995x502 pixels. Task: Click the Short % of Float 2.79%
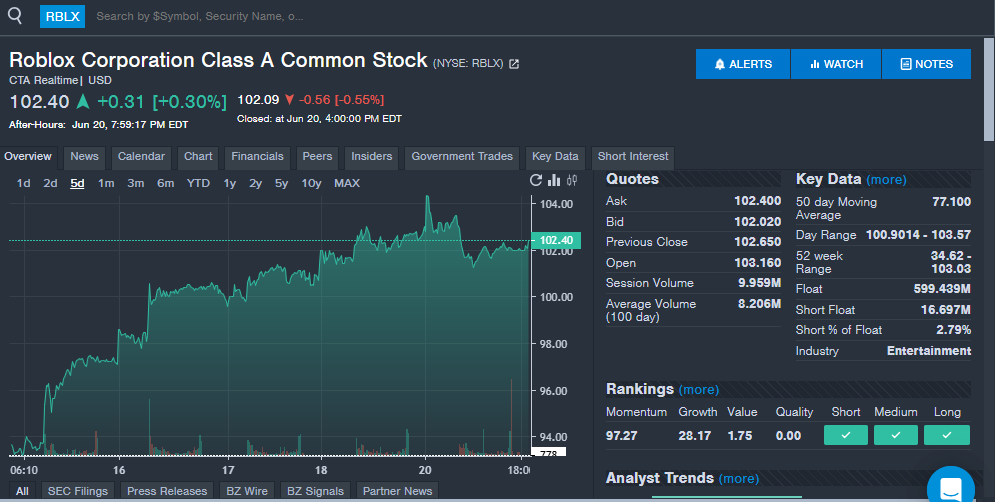(954, 330)
